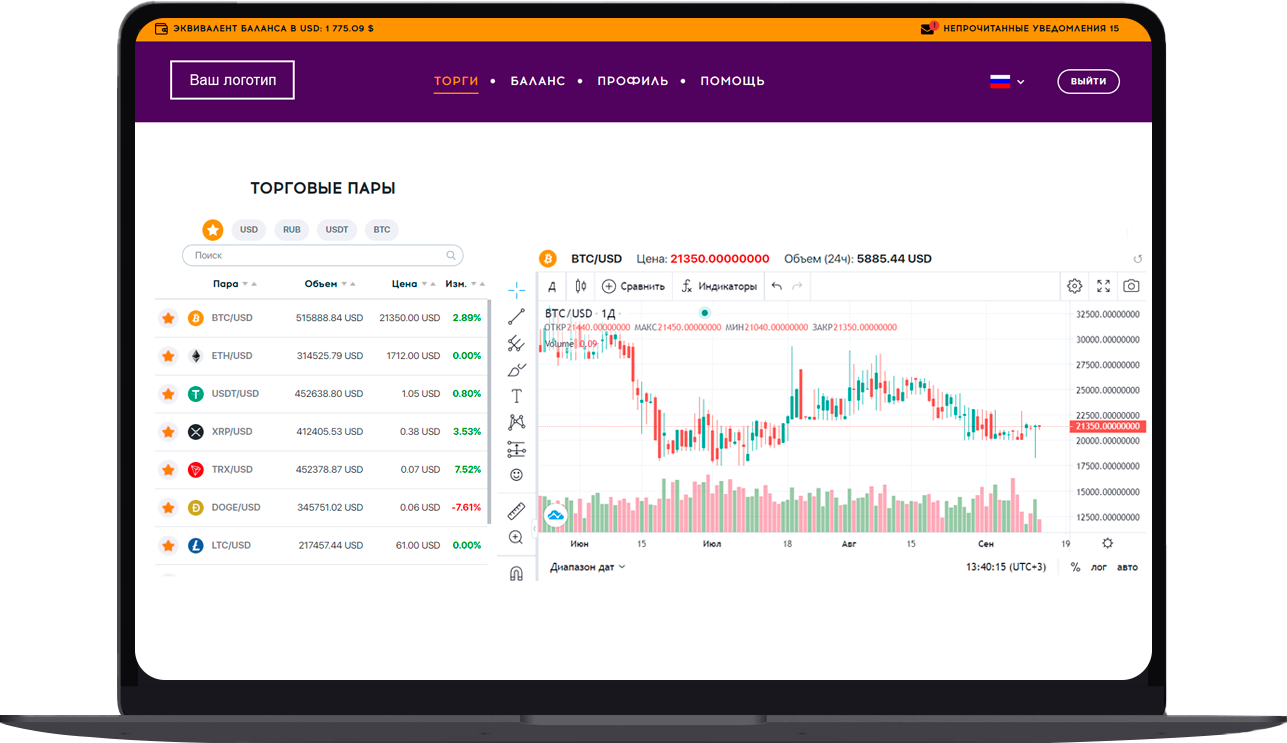Open the emoji sticker tool
Screen dimensions: 1287x743
516,475
